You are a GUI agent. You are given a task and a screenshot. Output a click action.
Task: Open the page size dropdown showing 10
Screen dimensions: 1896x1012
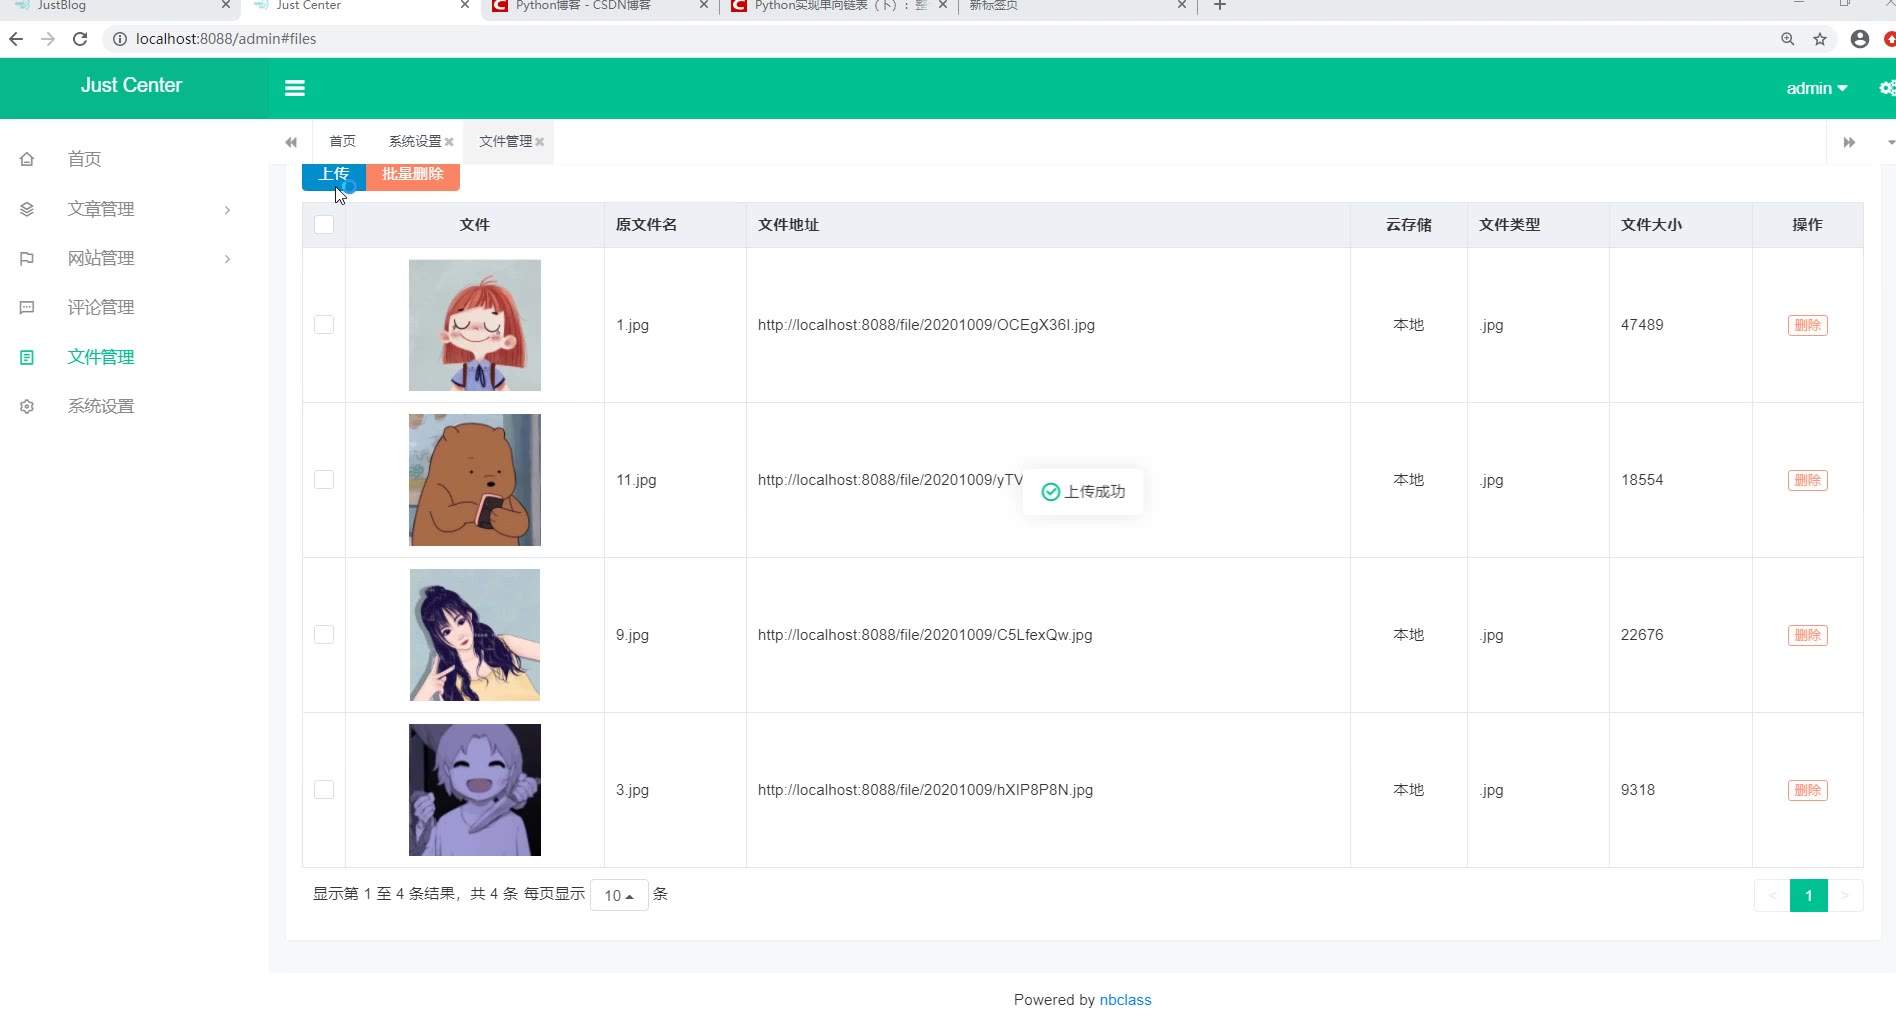[619, 895]
